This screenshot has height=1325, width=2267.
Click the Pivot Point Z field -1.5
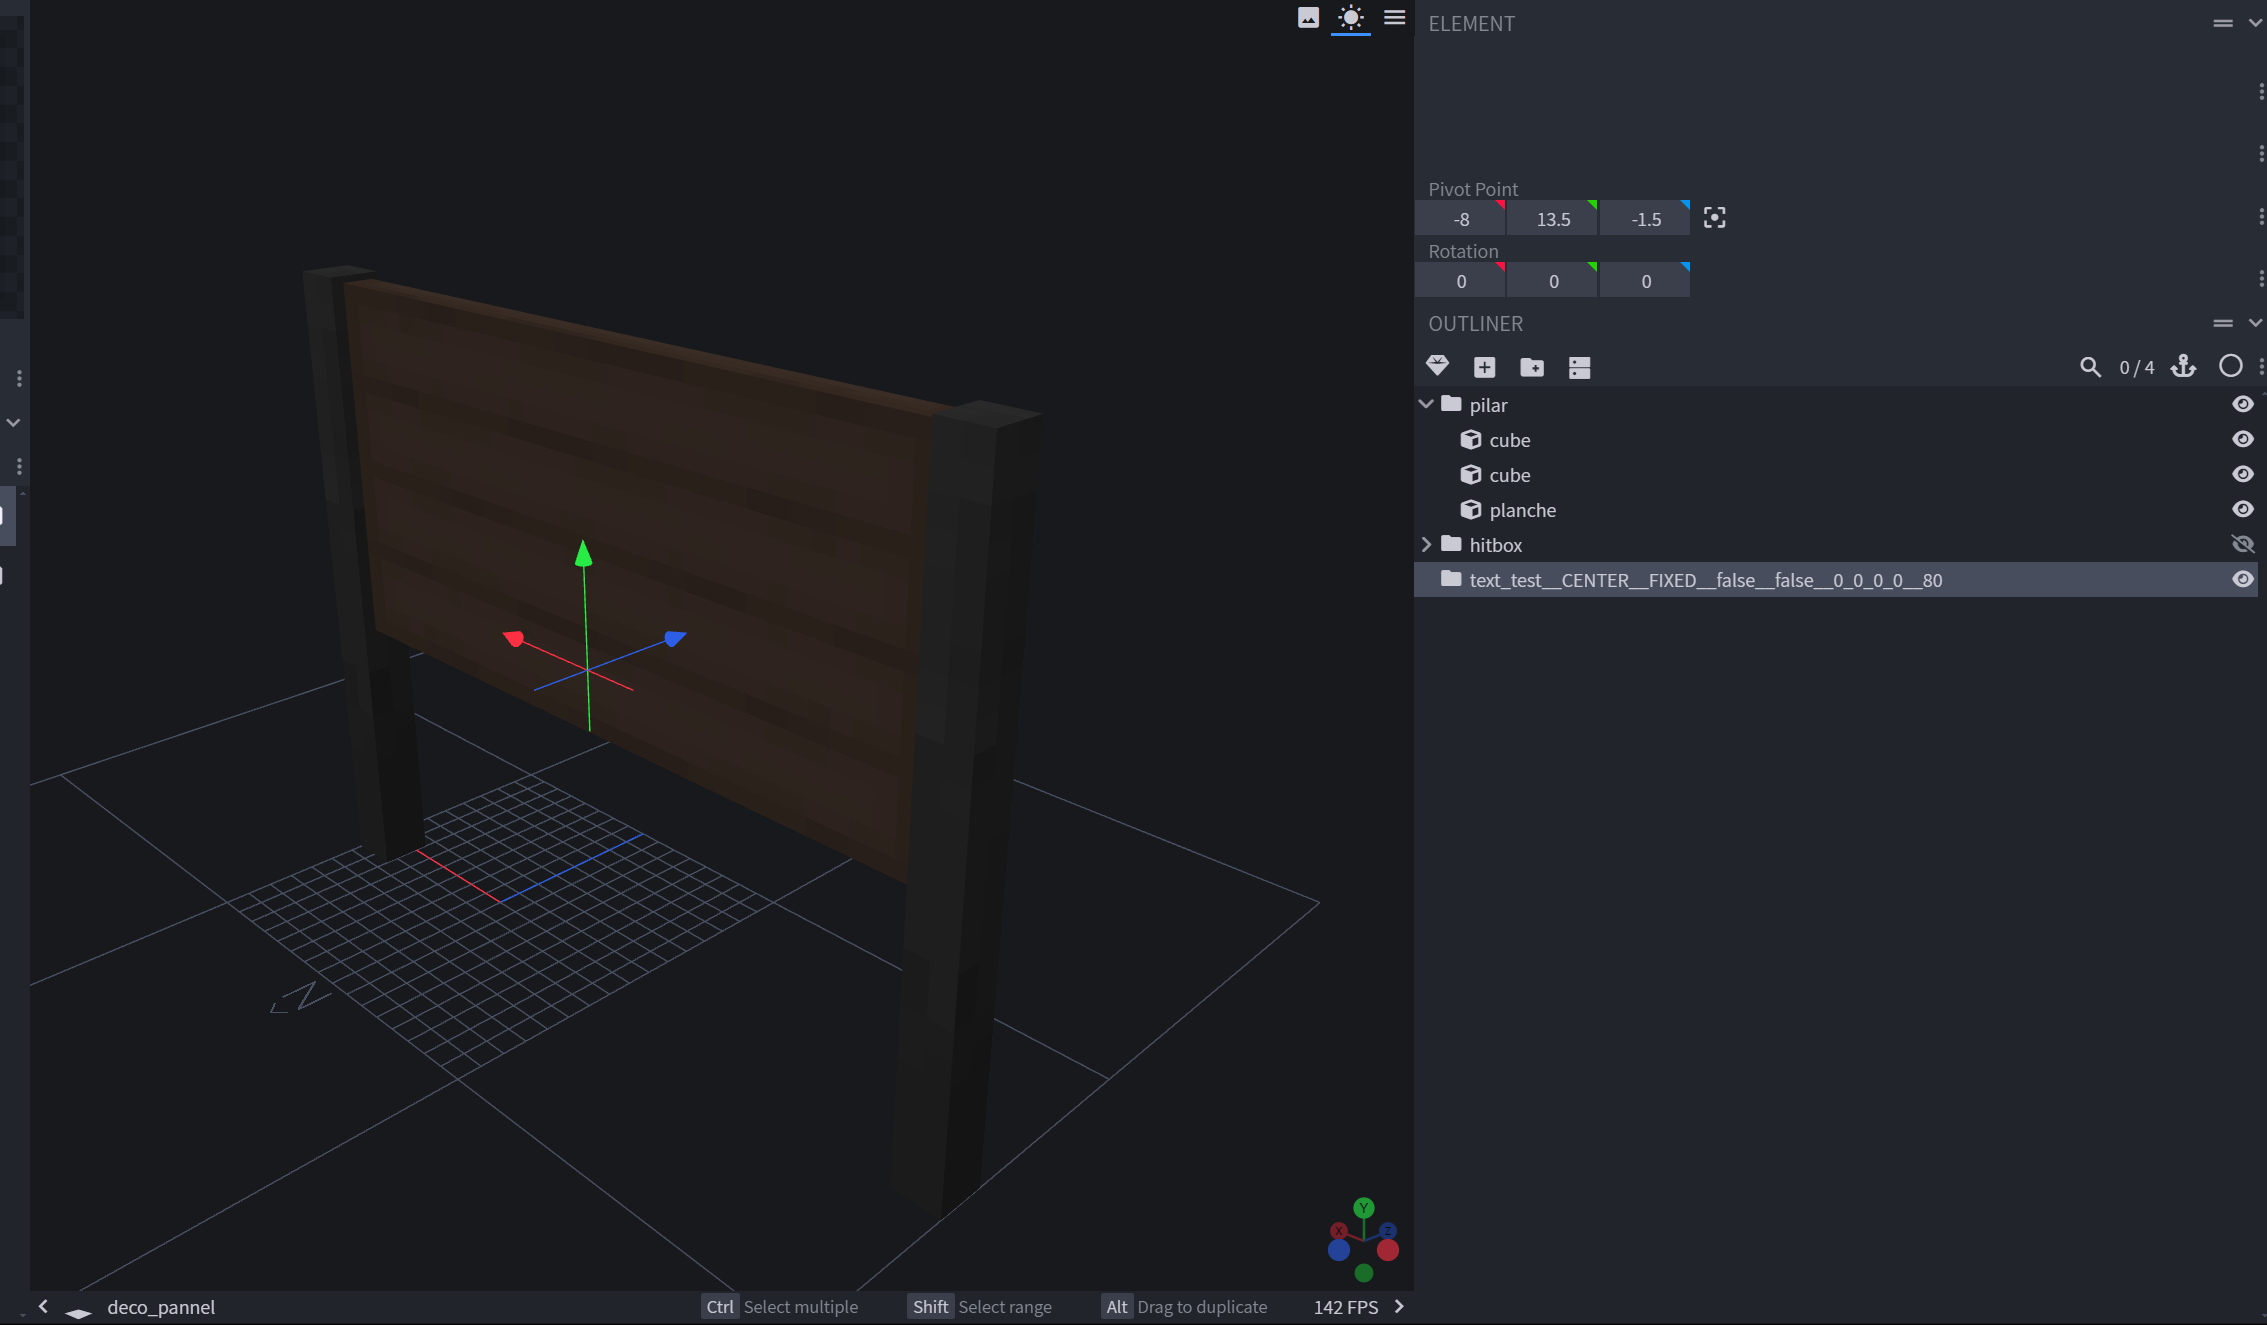pyautogui.click(x=1645, y=219)
